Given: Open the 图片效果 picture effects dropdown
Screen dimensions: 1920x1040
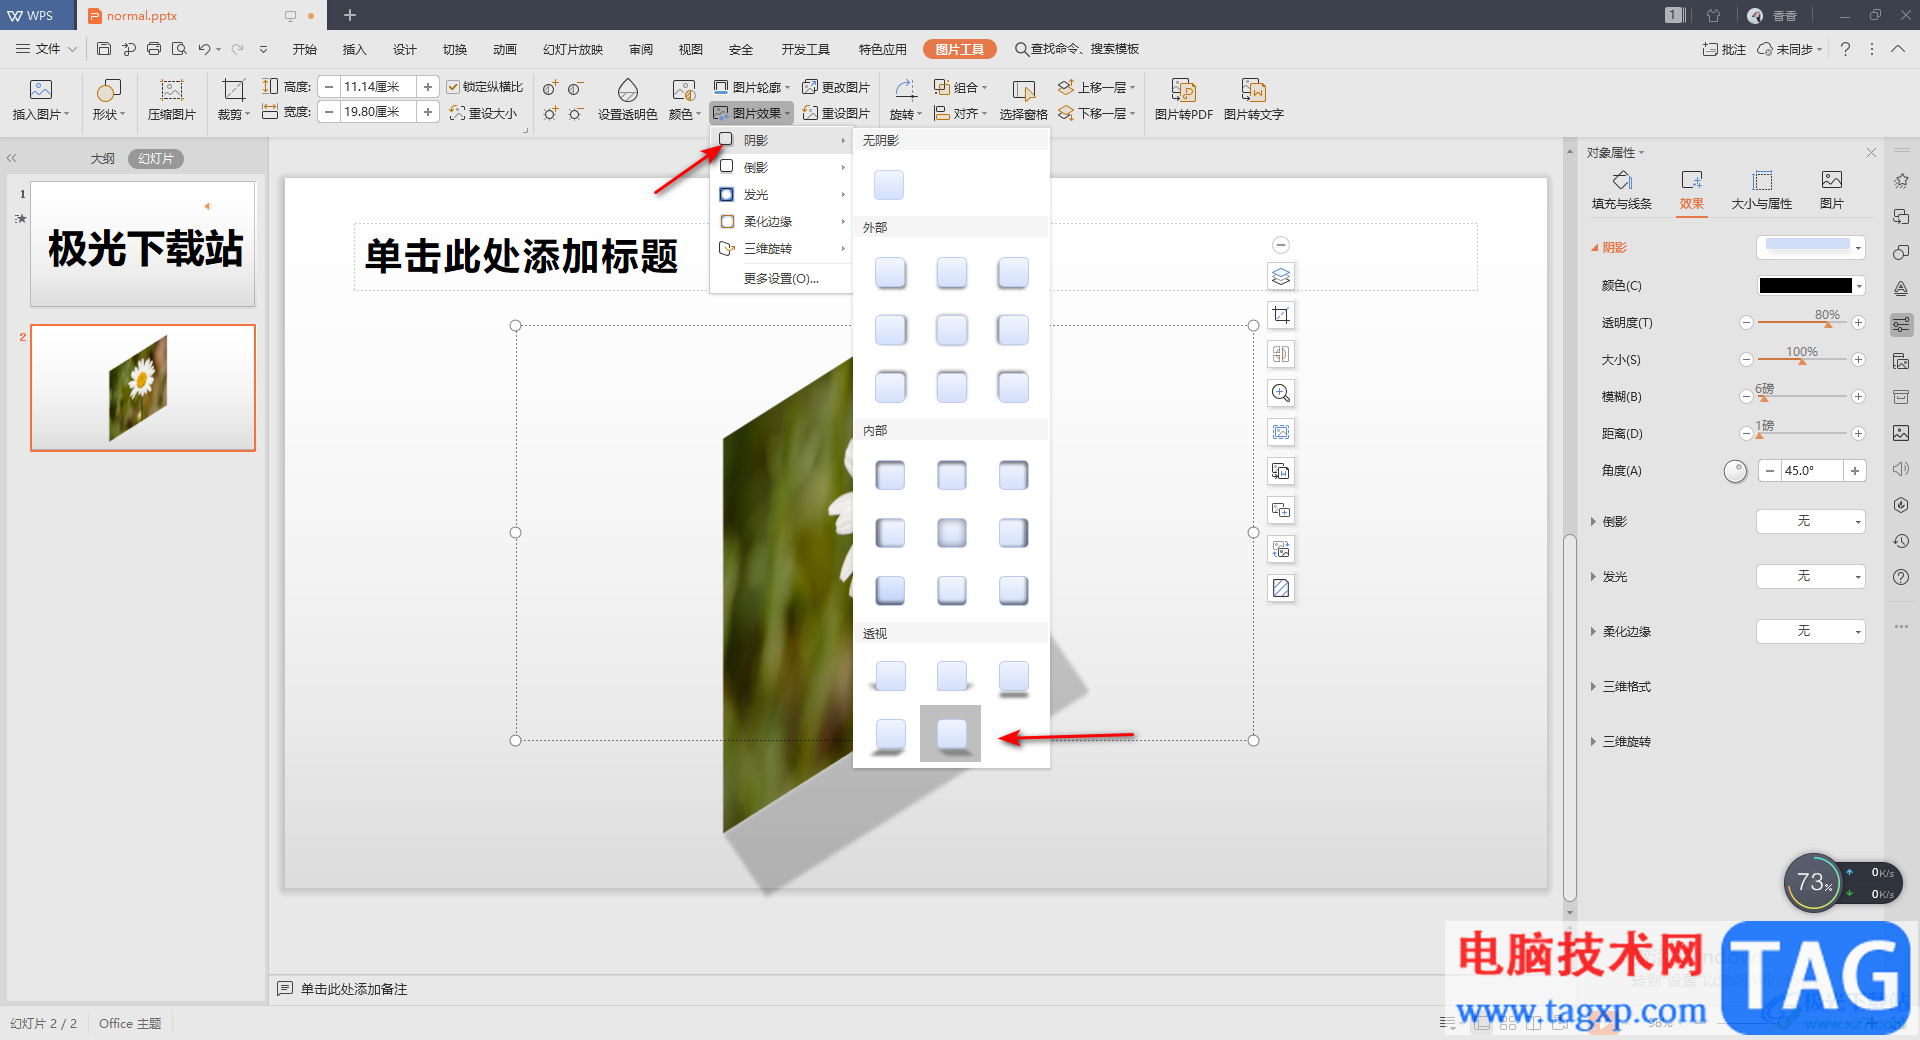Looking at the screenshot, I should click(752, 113).
